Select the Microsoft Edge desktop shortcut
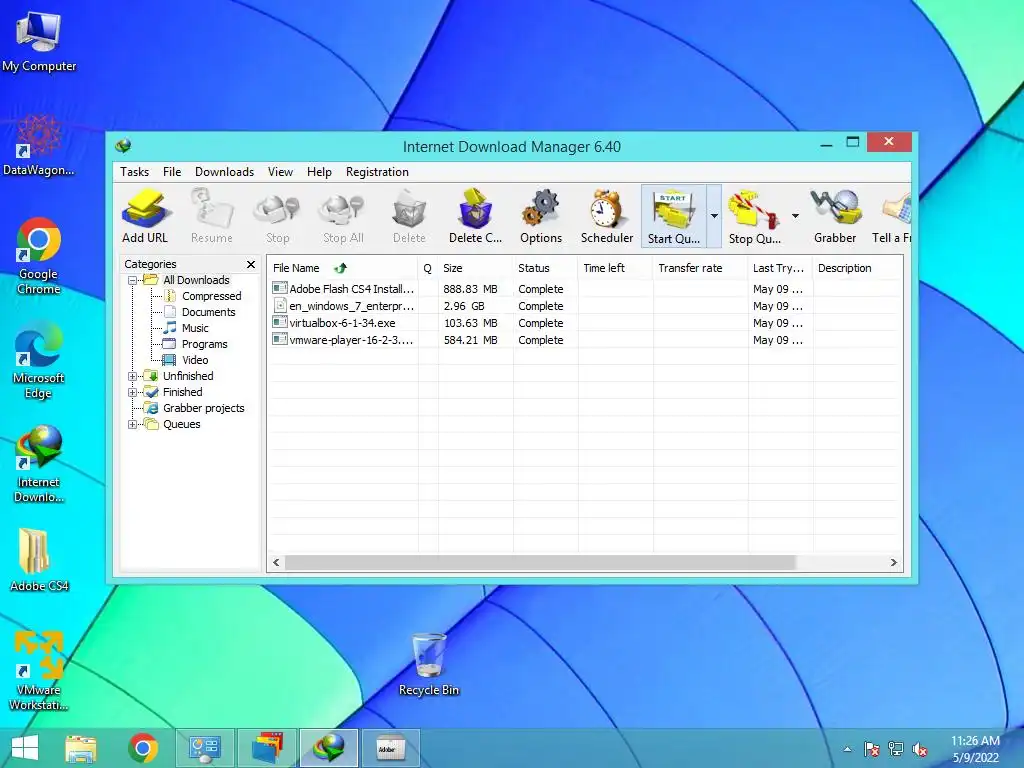 39,360
